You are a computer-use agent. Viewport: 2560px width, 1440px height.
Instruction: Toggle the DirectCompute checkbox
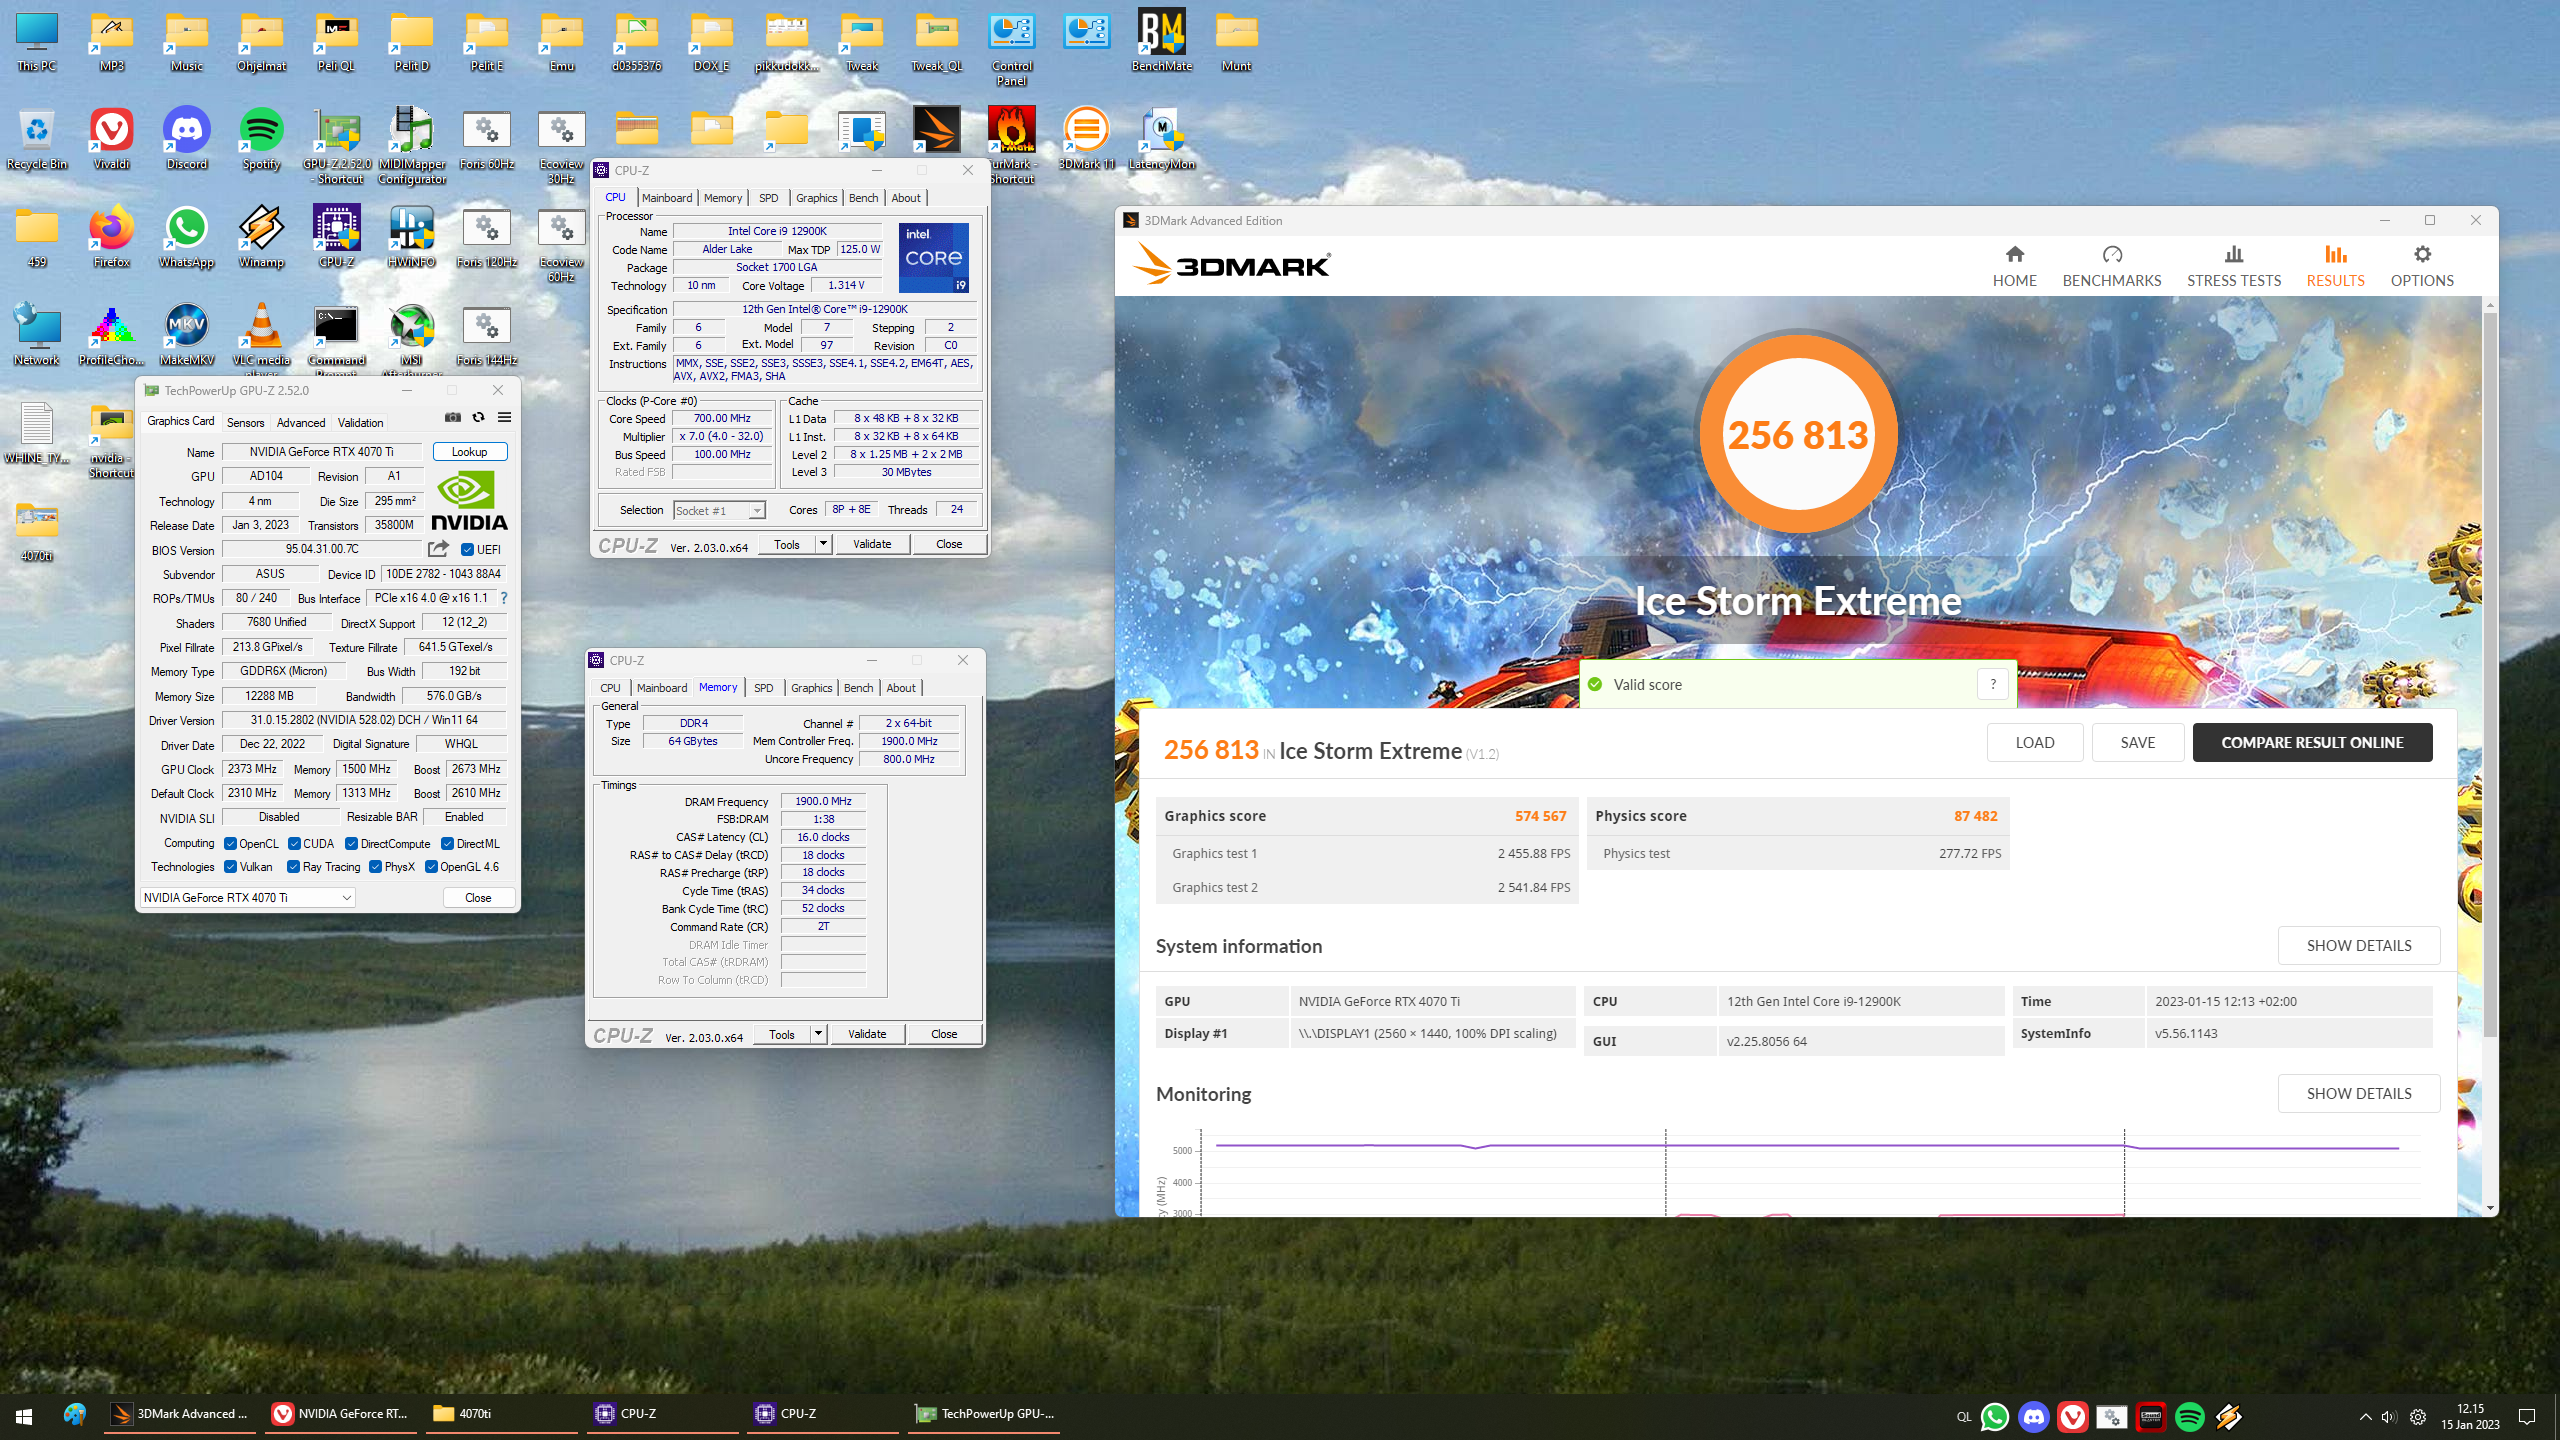(x=351, y=843)
